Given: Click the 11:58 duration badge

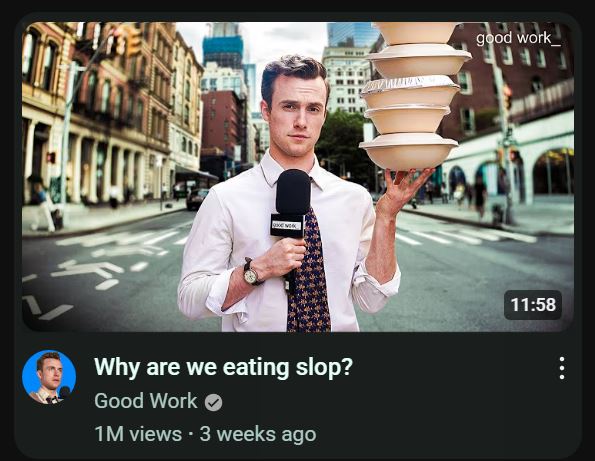Looking at the screenshot, I should pyautogui.click(x=533, y=305).
